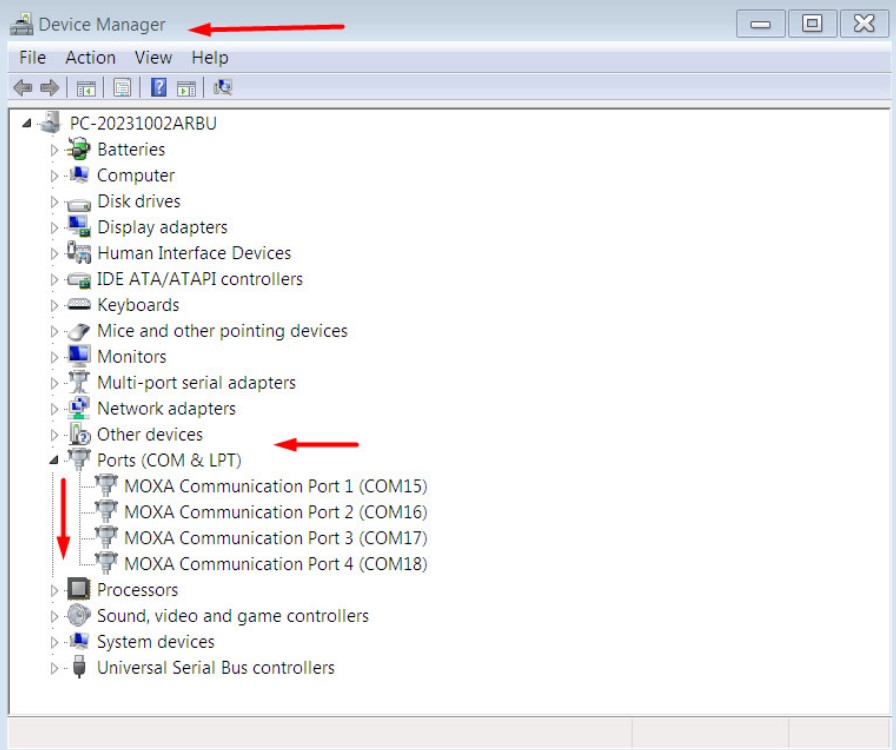Click the PC-20231002ARBU computer icon
Viewport: 896px width, 750px height.
coord(50,122)
